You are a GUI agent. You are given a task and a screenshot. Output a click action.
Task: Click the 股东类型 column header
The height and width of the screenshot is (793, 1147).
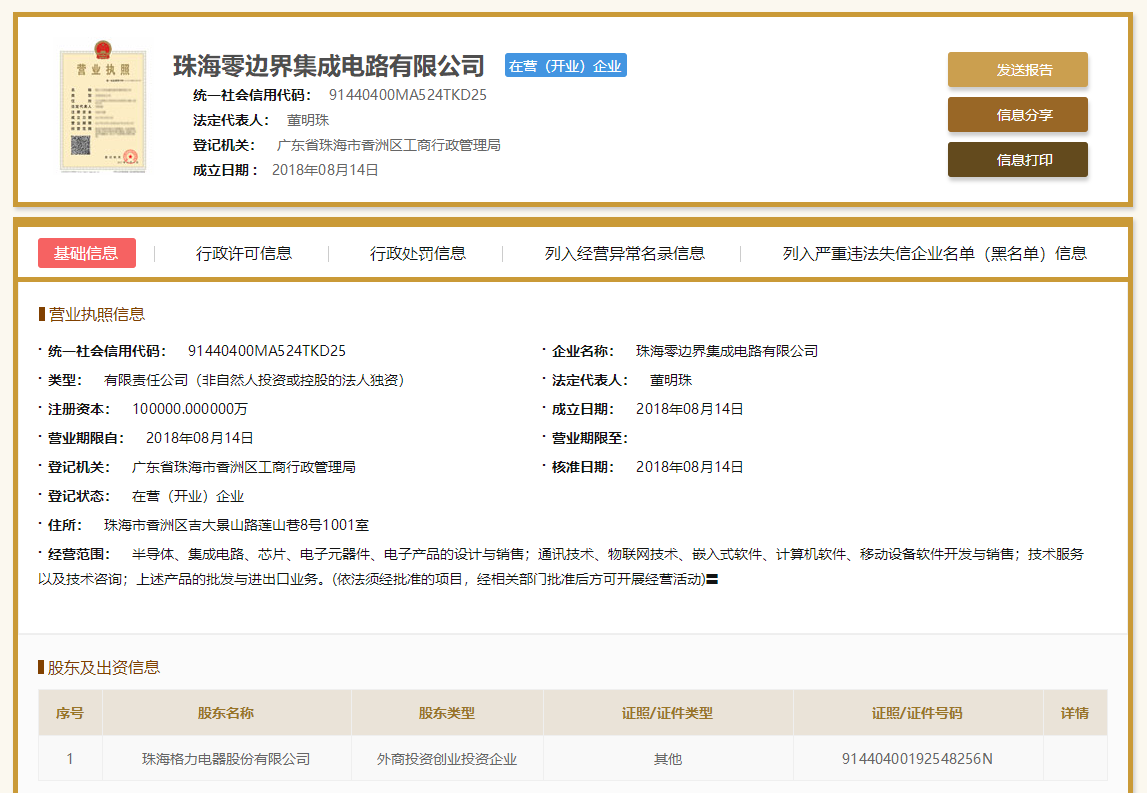click(446, 713)
